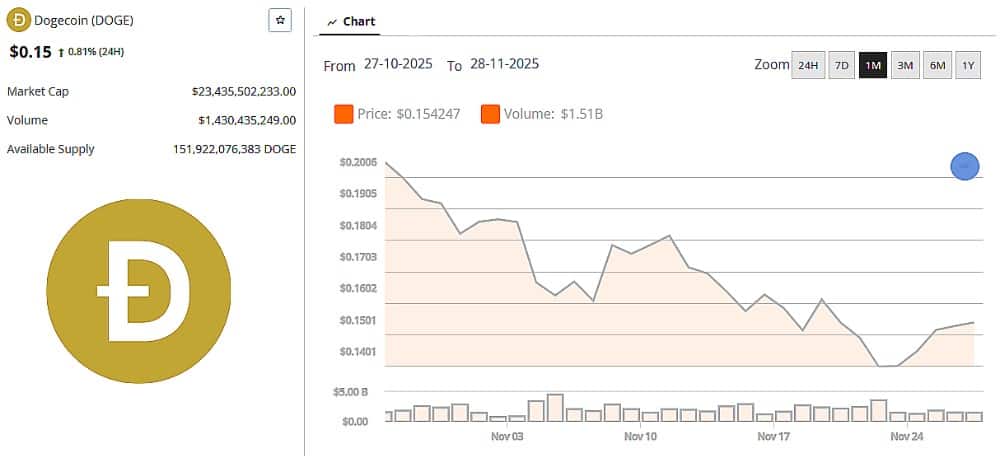Screen dimensions: 1000x456
Task: Click the Available Supply label
Action: 50,149
